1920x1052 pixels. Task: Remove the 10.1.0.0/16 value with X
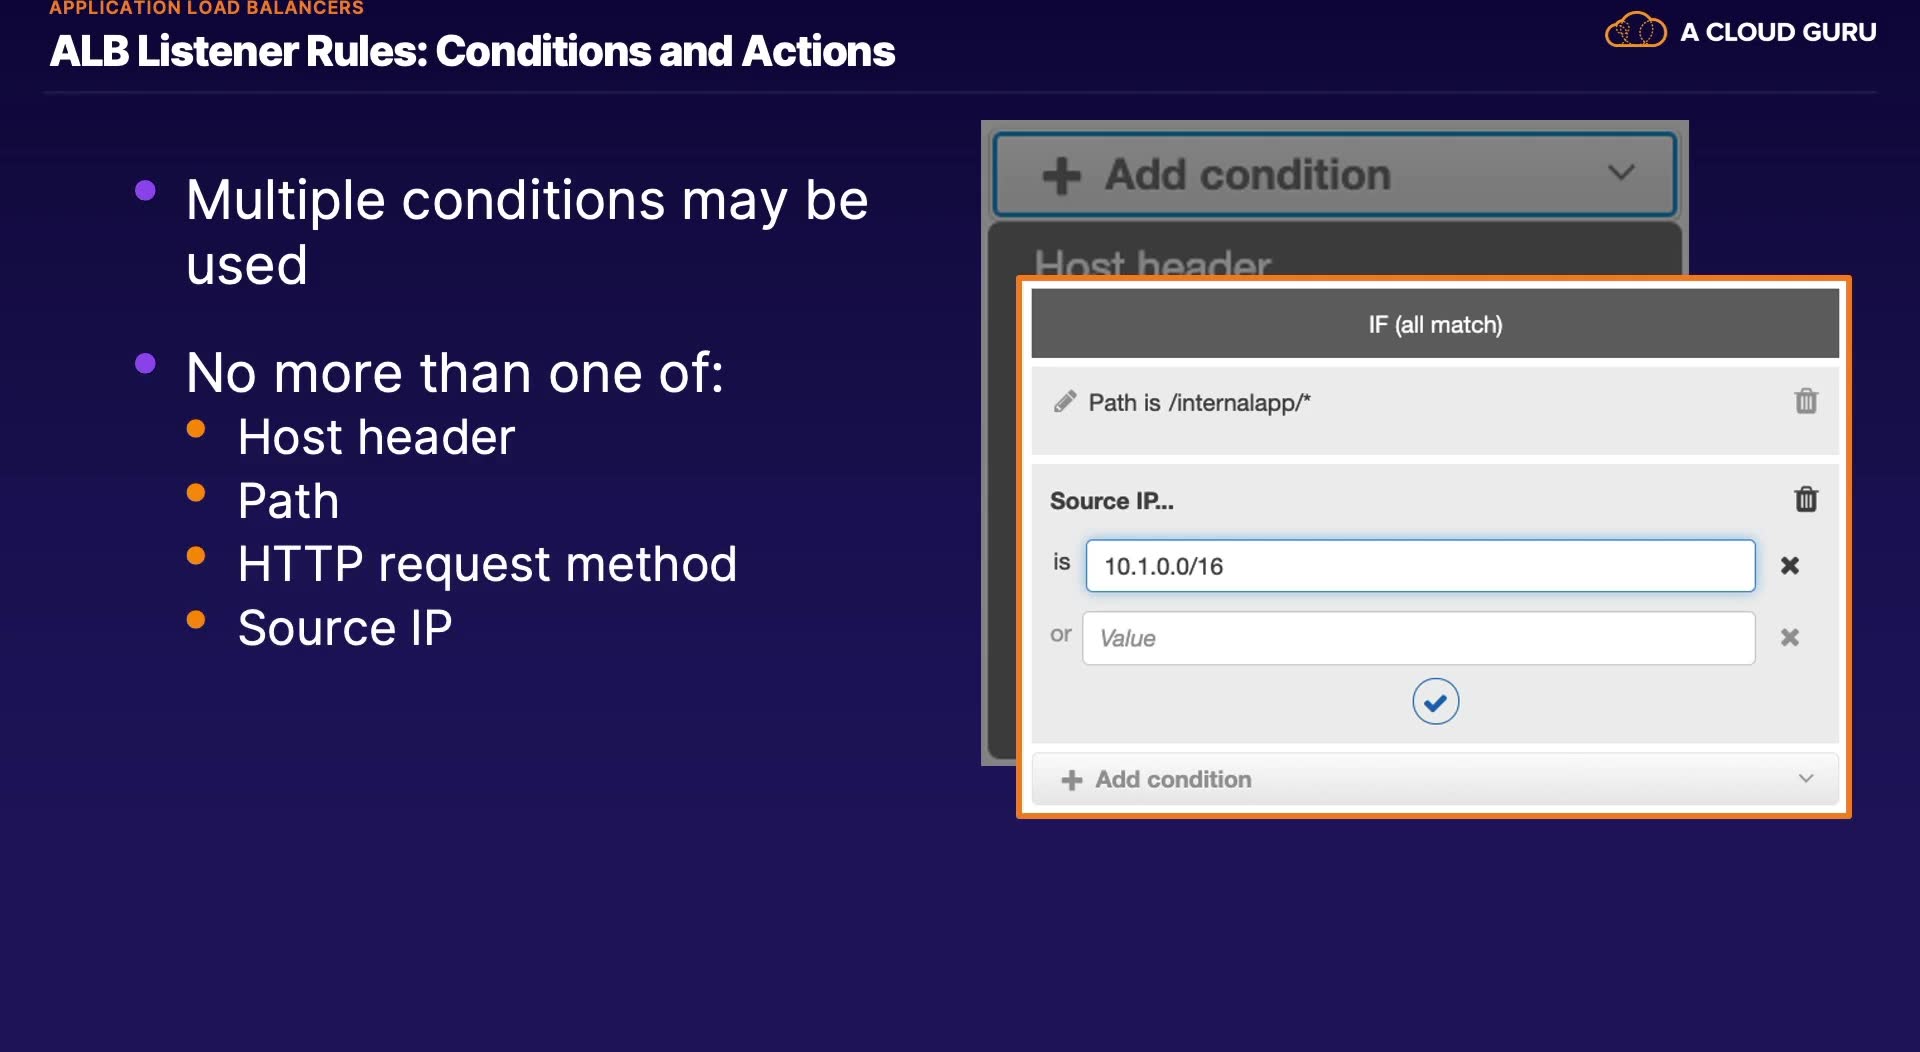(1789, 566)
